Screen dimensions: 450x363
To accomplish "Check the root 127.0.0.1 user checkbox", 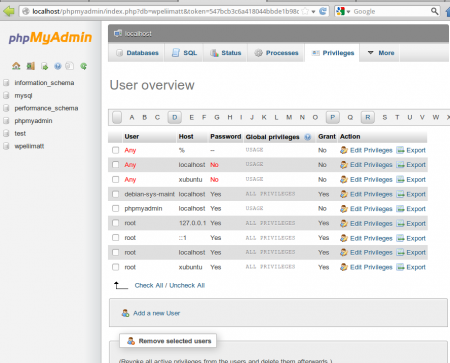I will click(115, 223).
